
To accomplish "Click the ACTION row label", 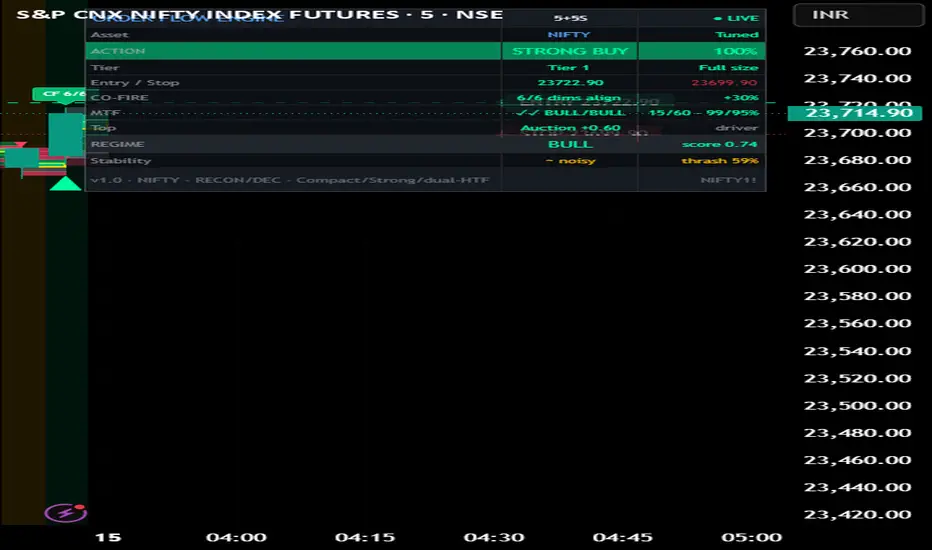I will [118, 51].
